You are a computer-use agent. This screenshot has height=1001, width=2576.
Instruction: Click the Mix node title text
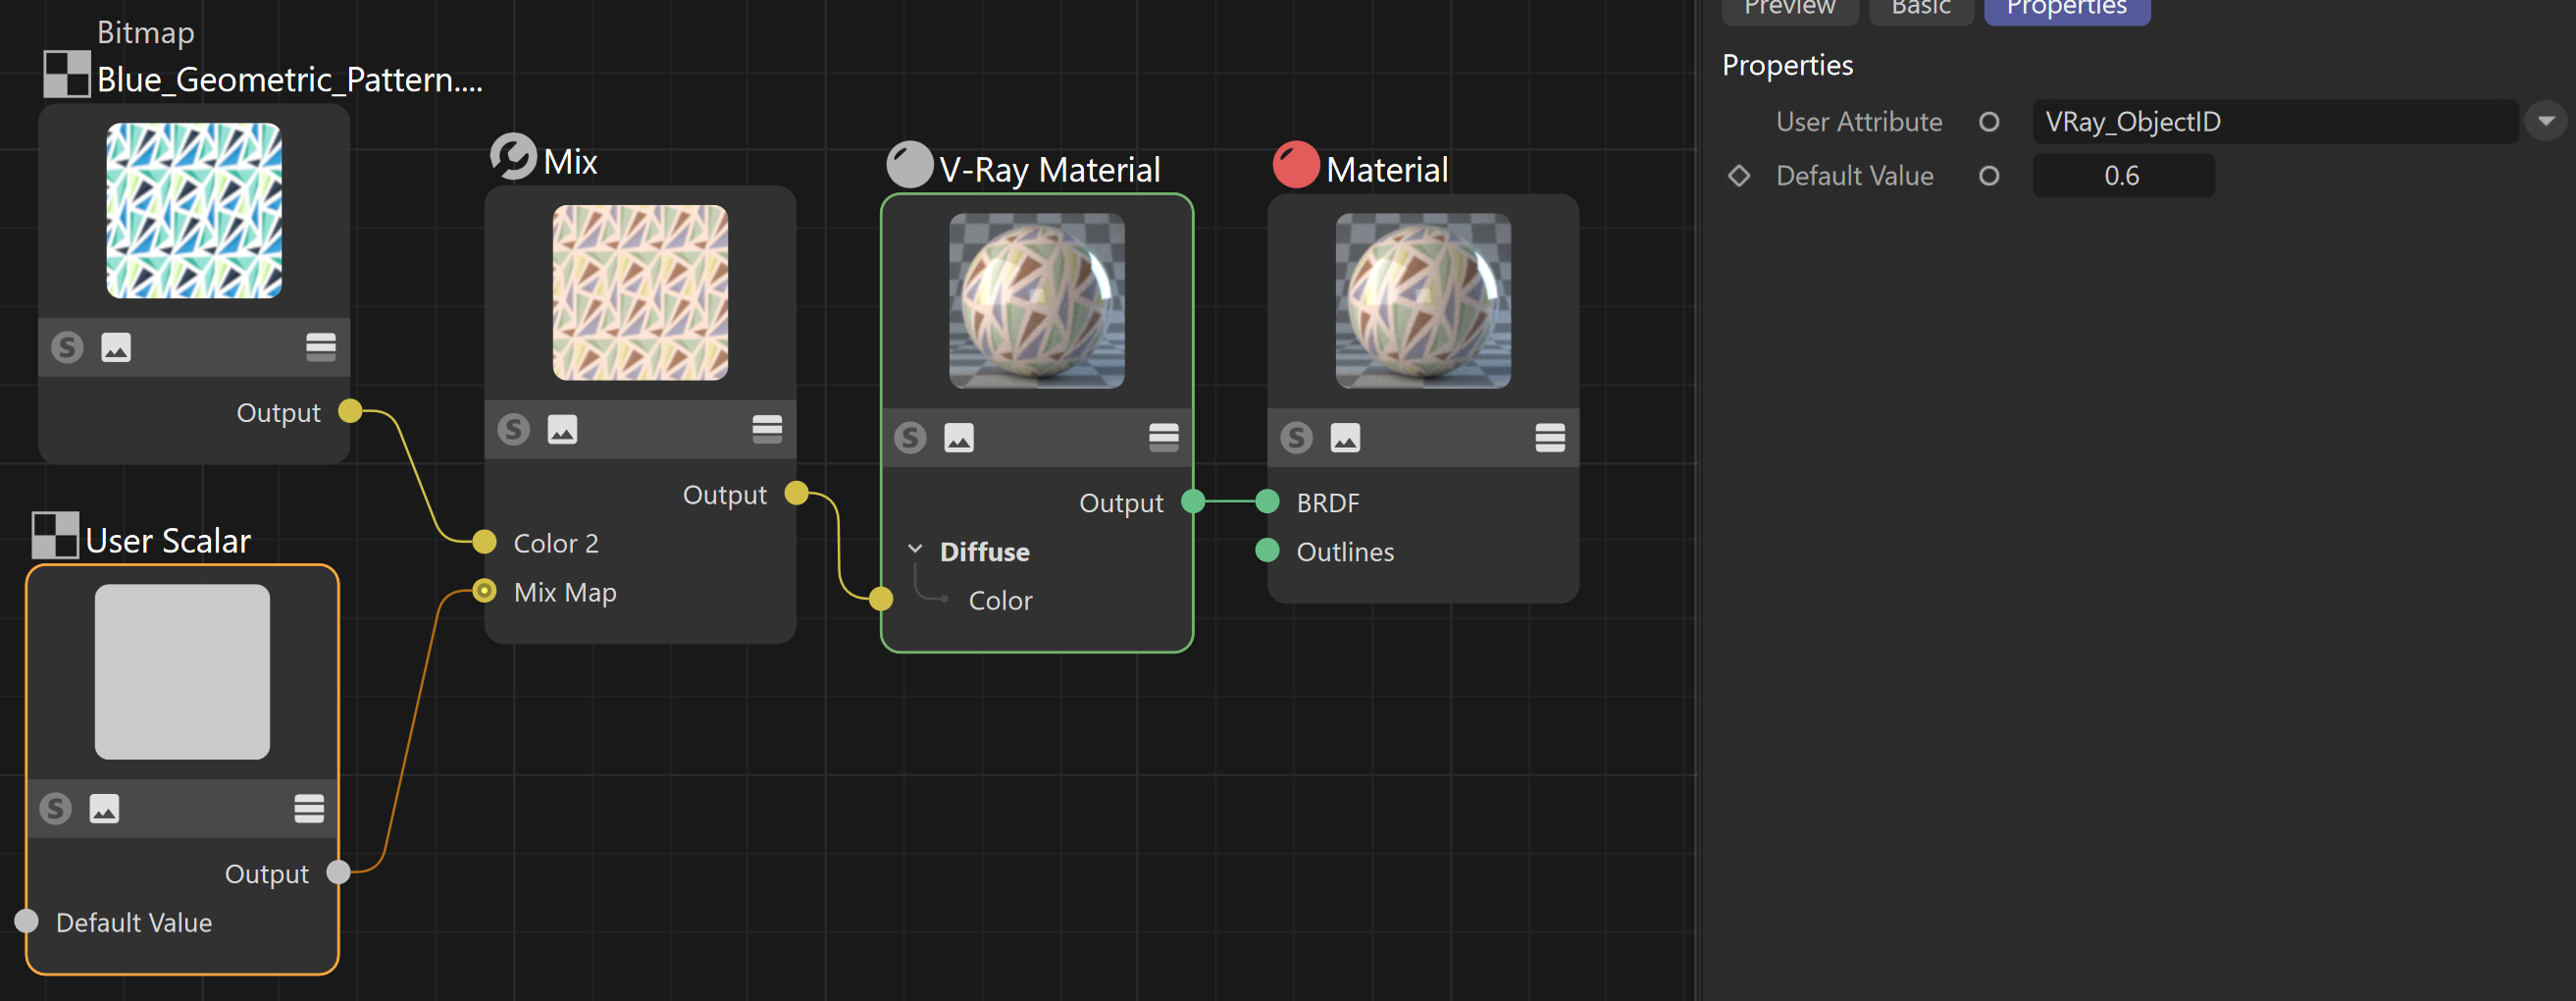pyautogui.click(x=571, y=162)
